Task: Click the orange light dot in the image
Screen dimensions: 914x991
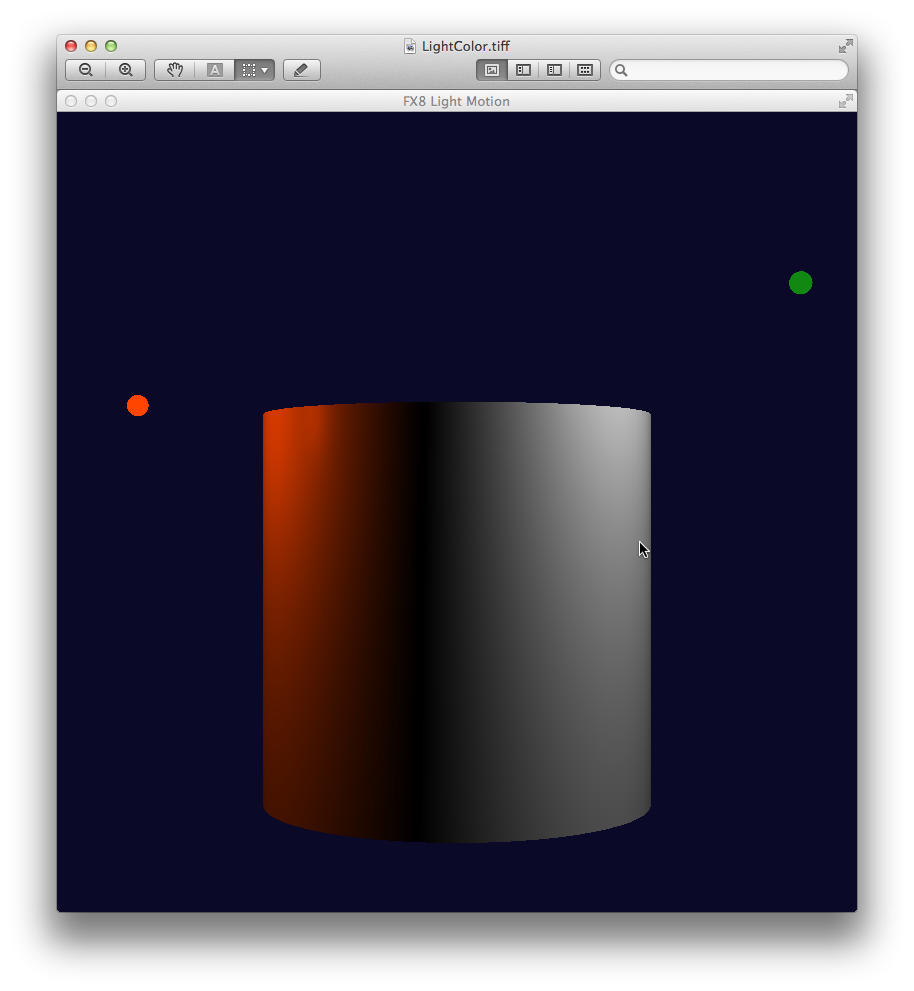Action: [x=138, y=406]
